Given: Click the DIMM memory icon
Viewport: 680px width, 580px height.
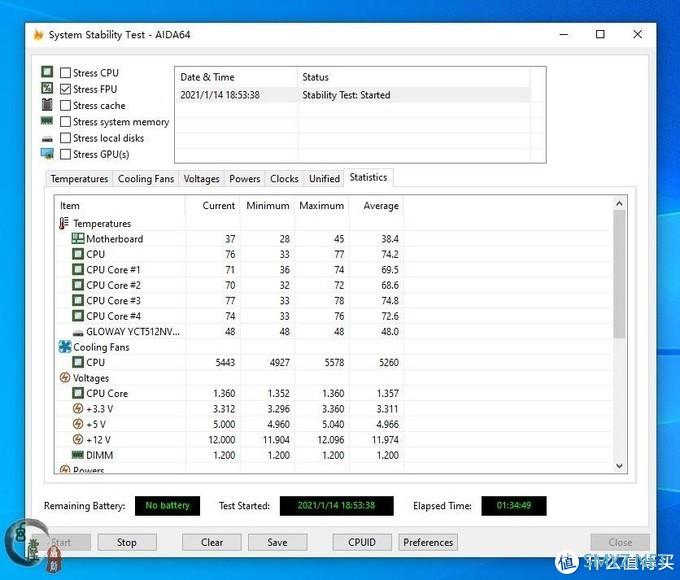Looking at the screenshot, I should coord(78,455).
